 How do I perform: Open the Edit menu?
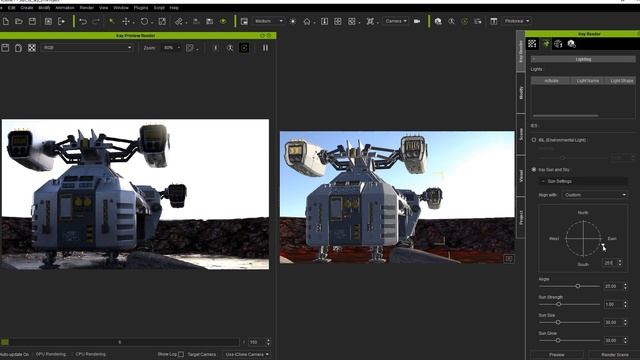click(x=11, y=8)
